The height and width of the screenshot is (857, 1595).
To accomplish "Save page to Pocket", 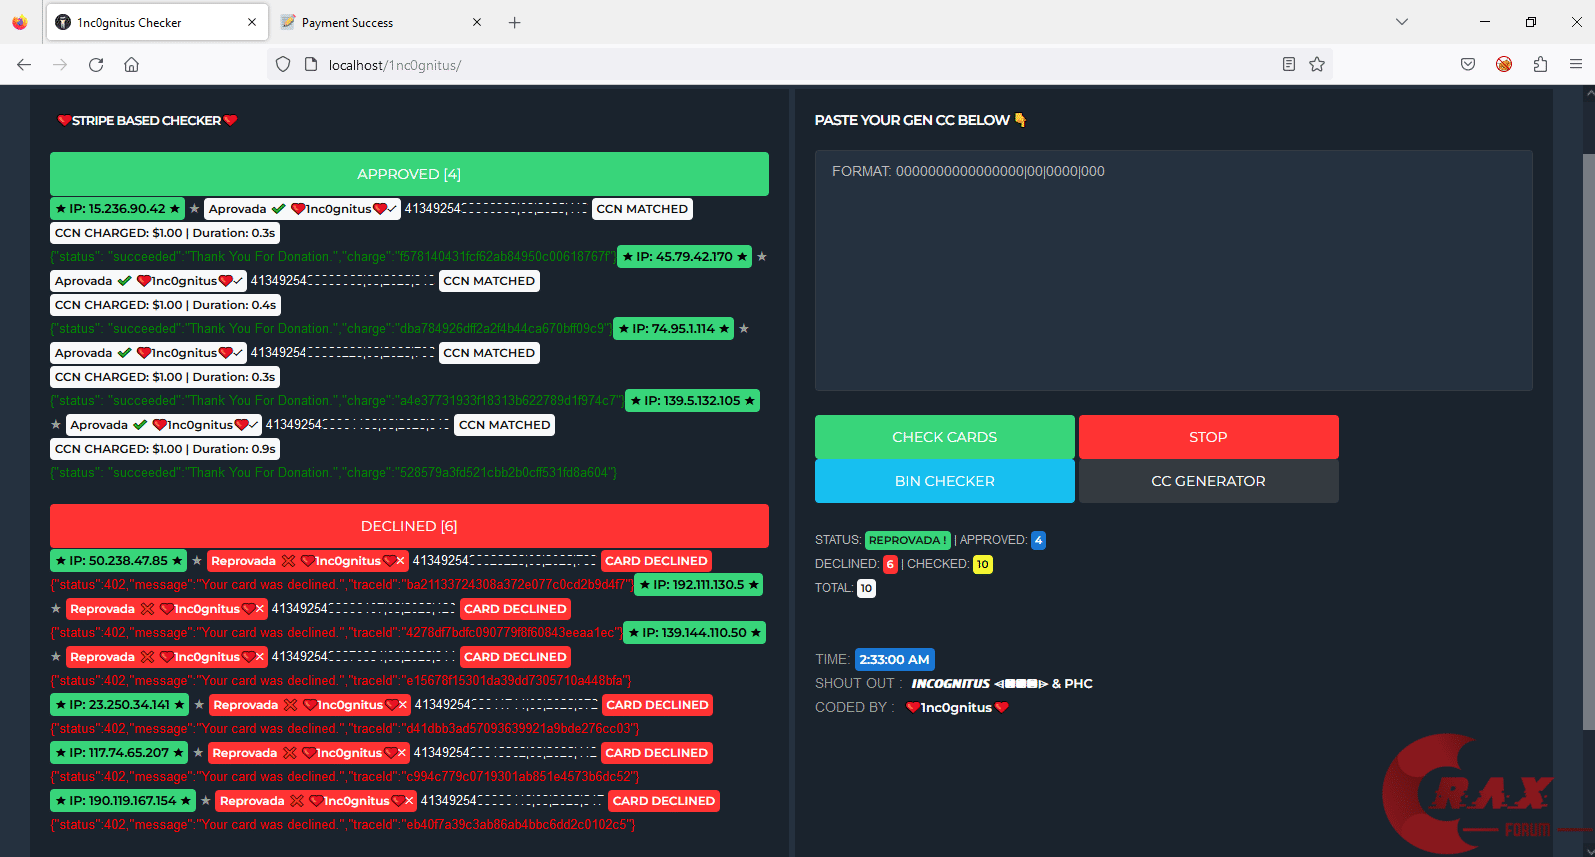I will pyautogui.click(x=1468, y=65).
